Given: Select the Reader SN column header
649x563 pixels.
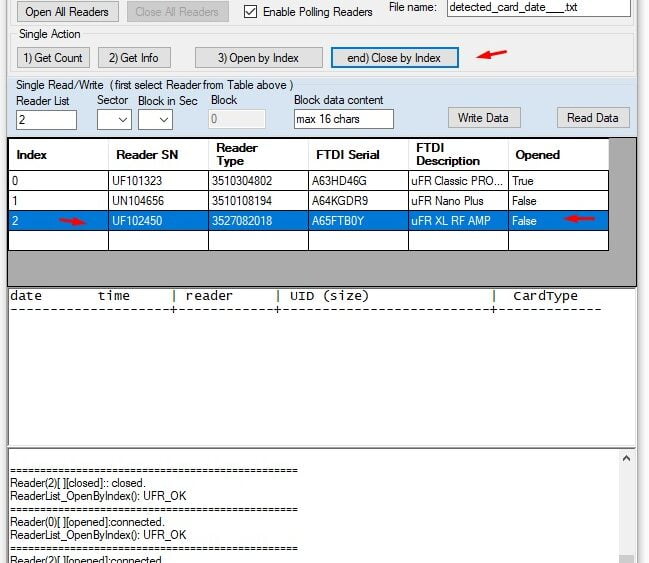Looking at the screenshot, I should 159,154.
